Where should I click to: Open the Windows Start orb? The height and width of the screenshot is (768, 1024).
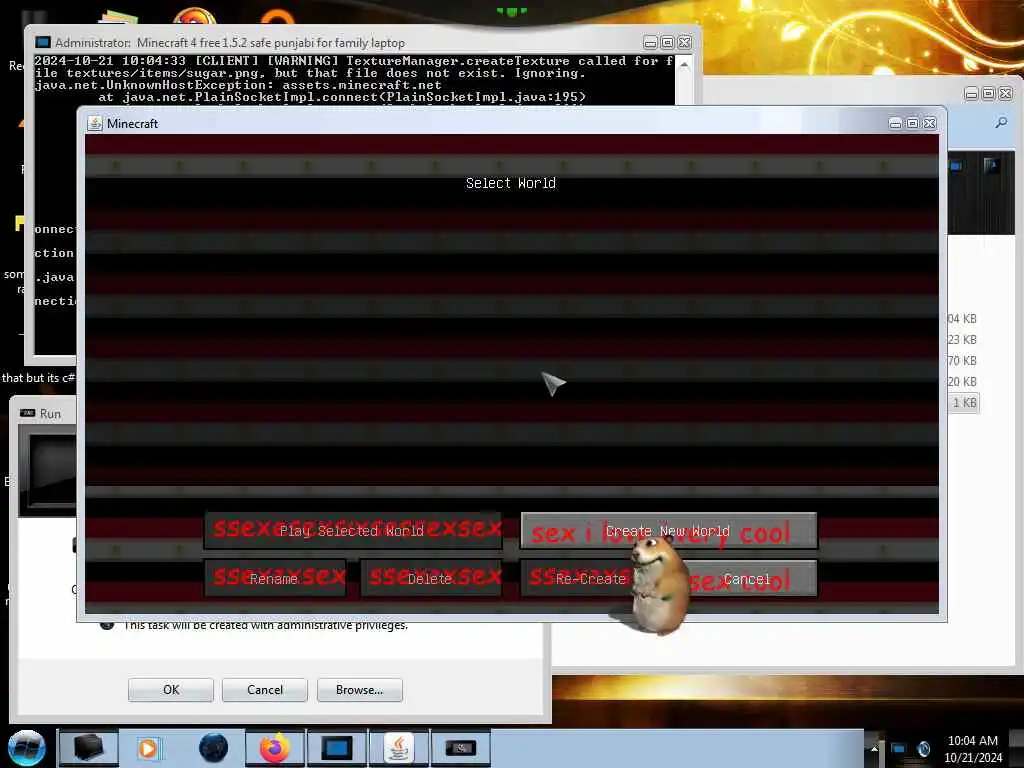point(25,748)
